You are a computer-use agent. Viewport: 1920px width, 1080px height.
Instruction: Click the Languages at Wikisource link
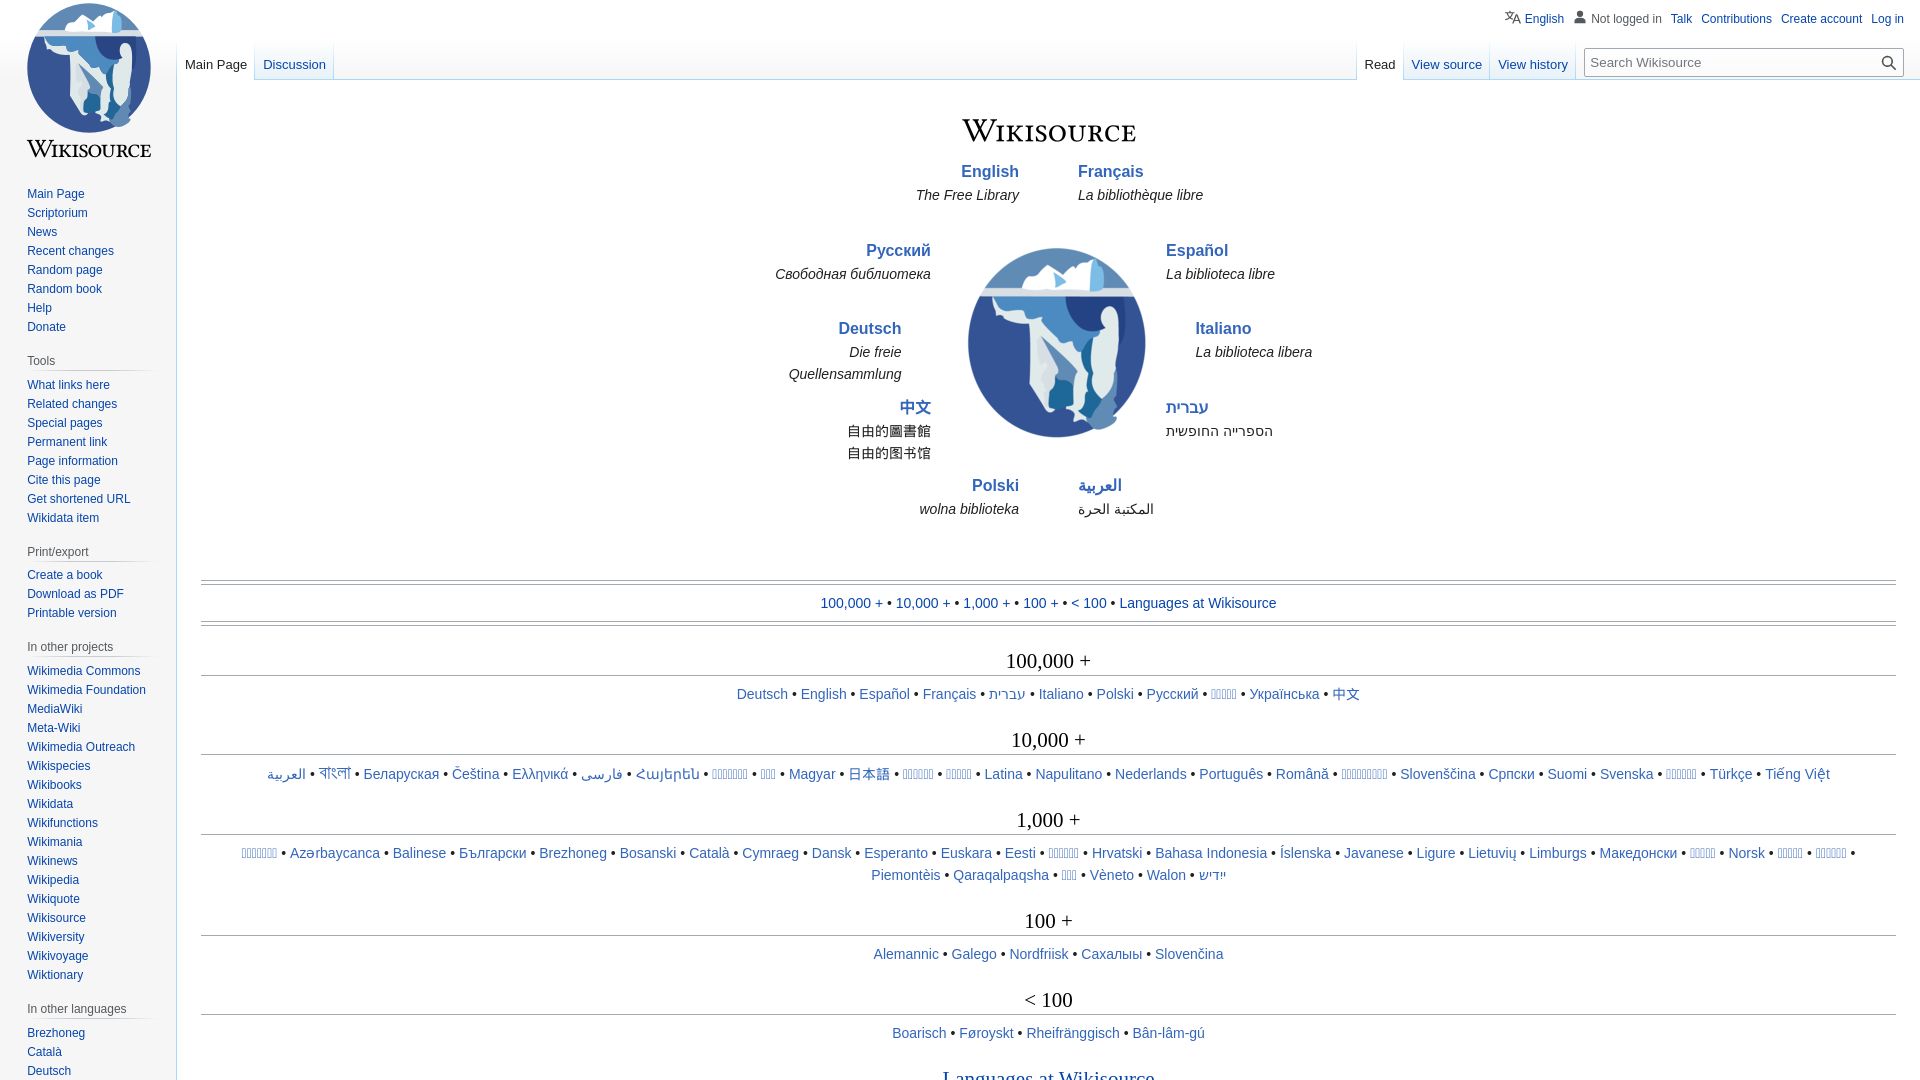[1197, 603]
